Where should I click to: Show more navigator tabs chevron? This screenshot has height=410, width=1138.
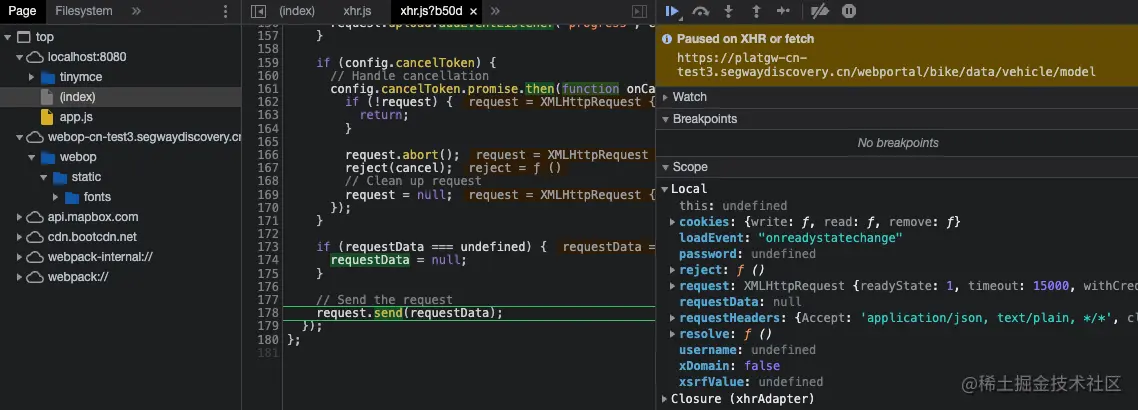tap(136, 11)
